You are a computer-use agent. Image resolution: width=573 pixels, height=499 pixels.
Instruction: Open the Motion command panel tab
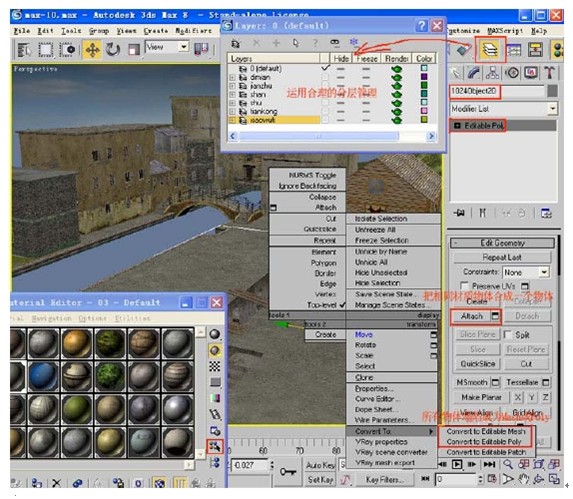(x=512, y=73)
